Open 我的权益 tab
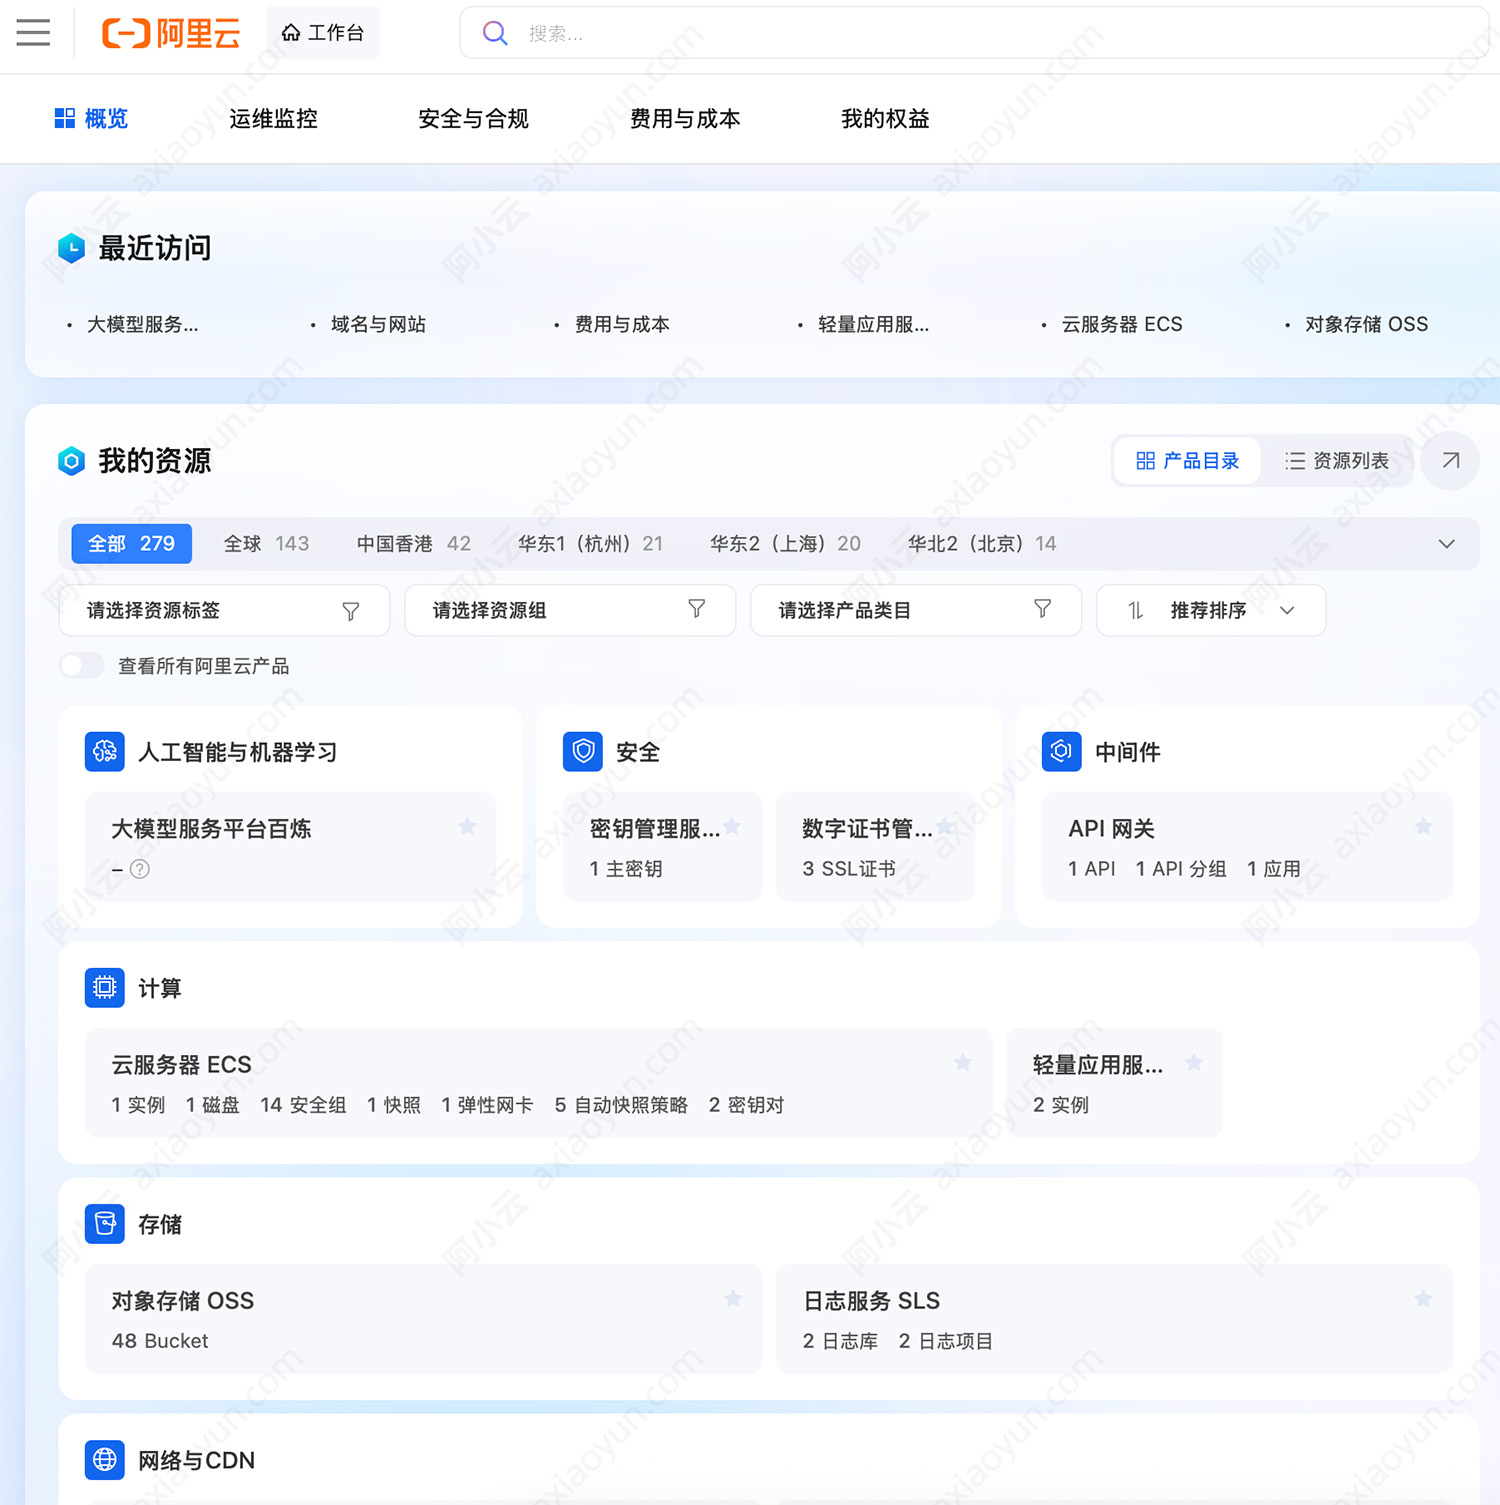The height and width of the screenshot is (1505, 1500). click(x=885, y=119)
